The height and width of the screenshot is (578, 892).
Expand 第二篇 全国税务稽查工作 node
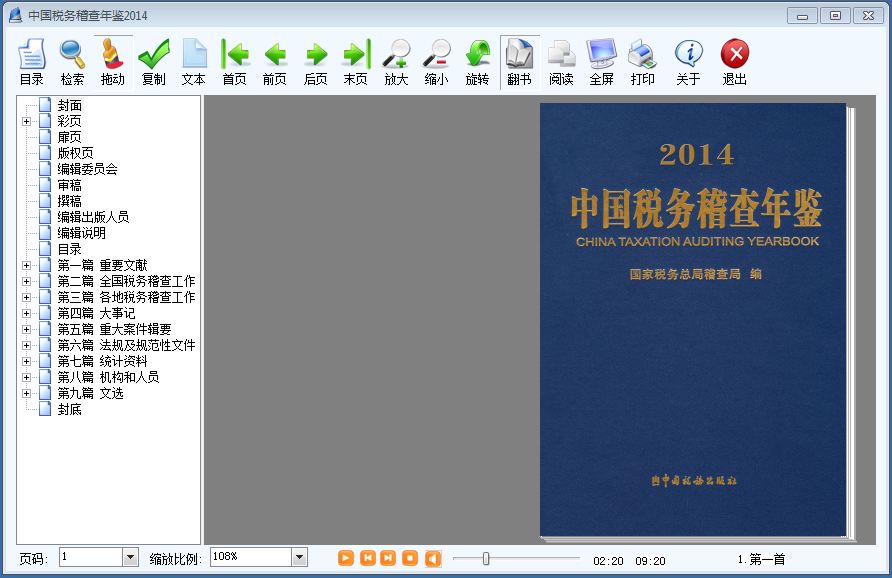(26, 282)
